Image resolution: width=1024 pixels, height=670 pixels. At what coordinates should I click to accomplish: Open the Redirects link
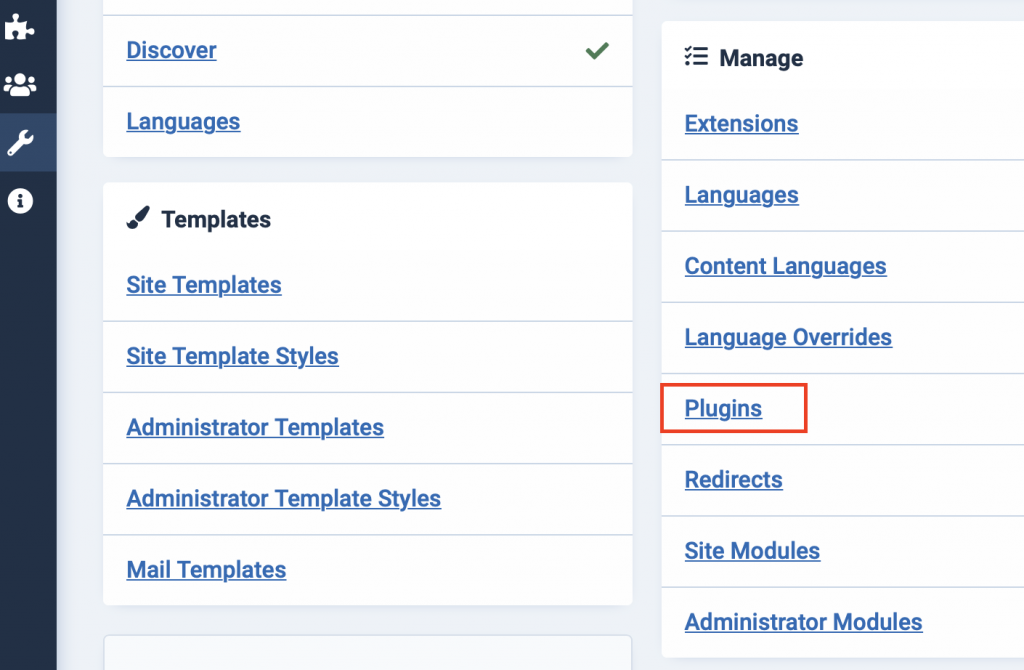point(733,480)
